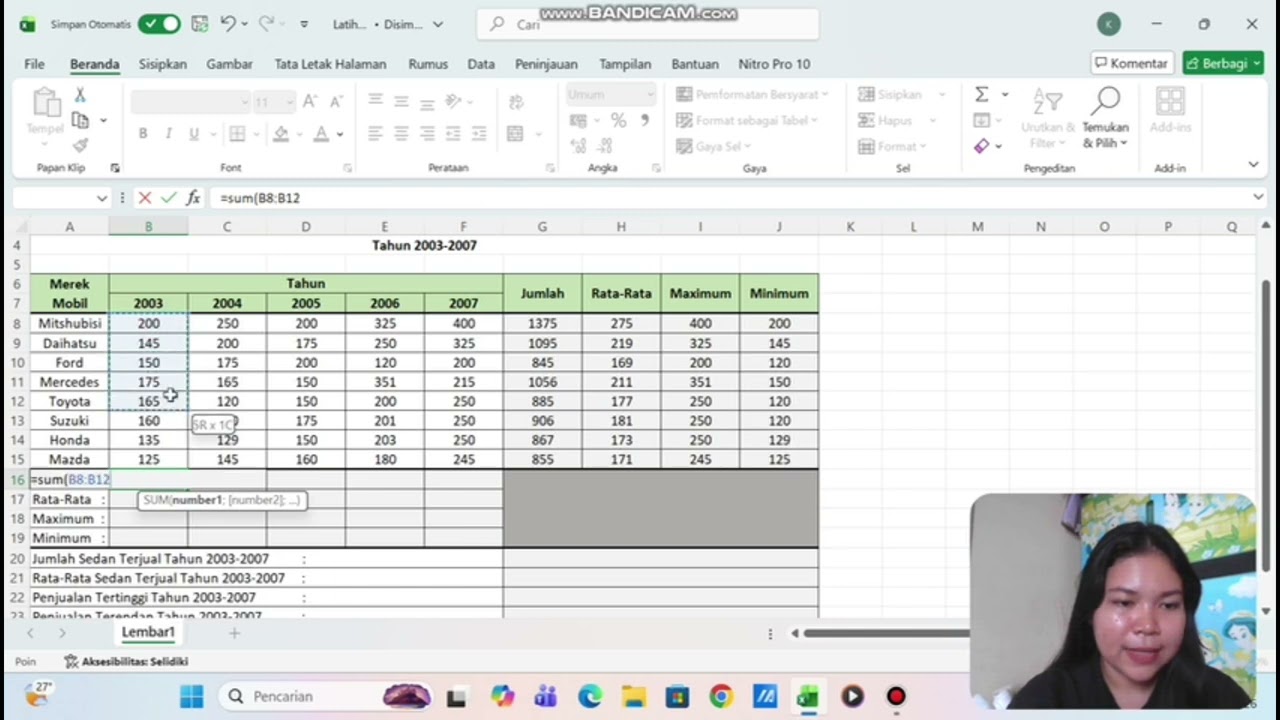Cancel the formula with the X icon
This screenshot has width=1280, height=720.
(145, 198)
